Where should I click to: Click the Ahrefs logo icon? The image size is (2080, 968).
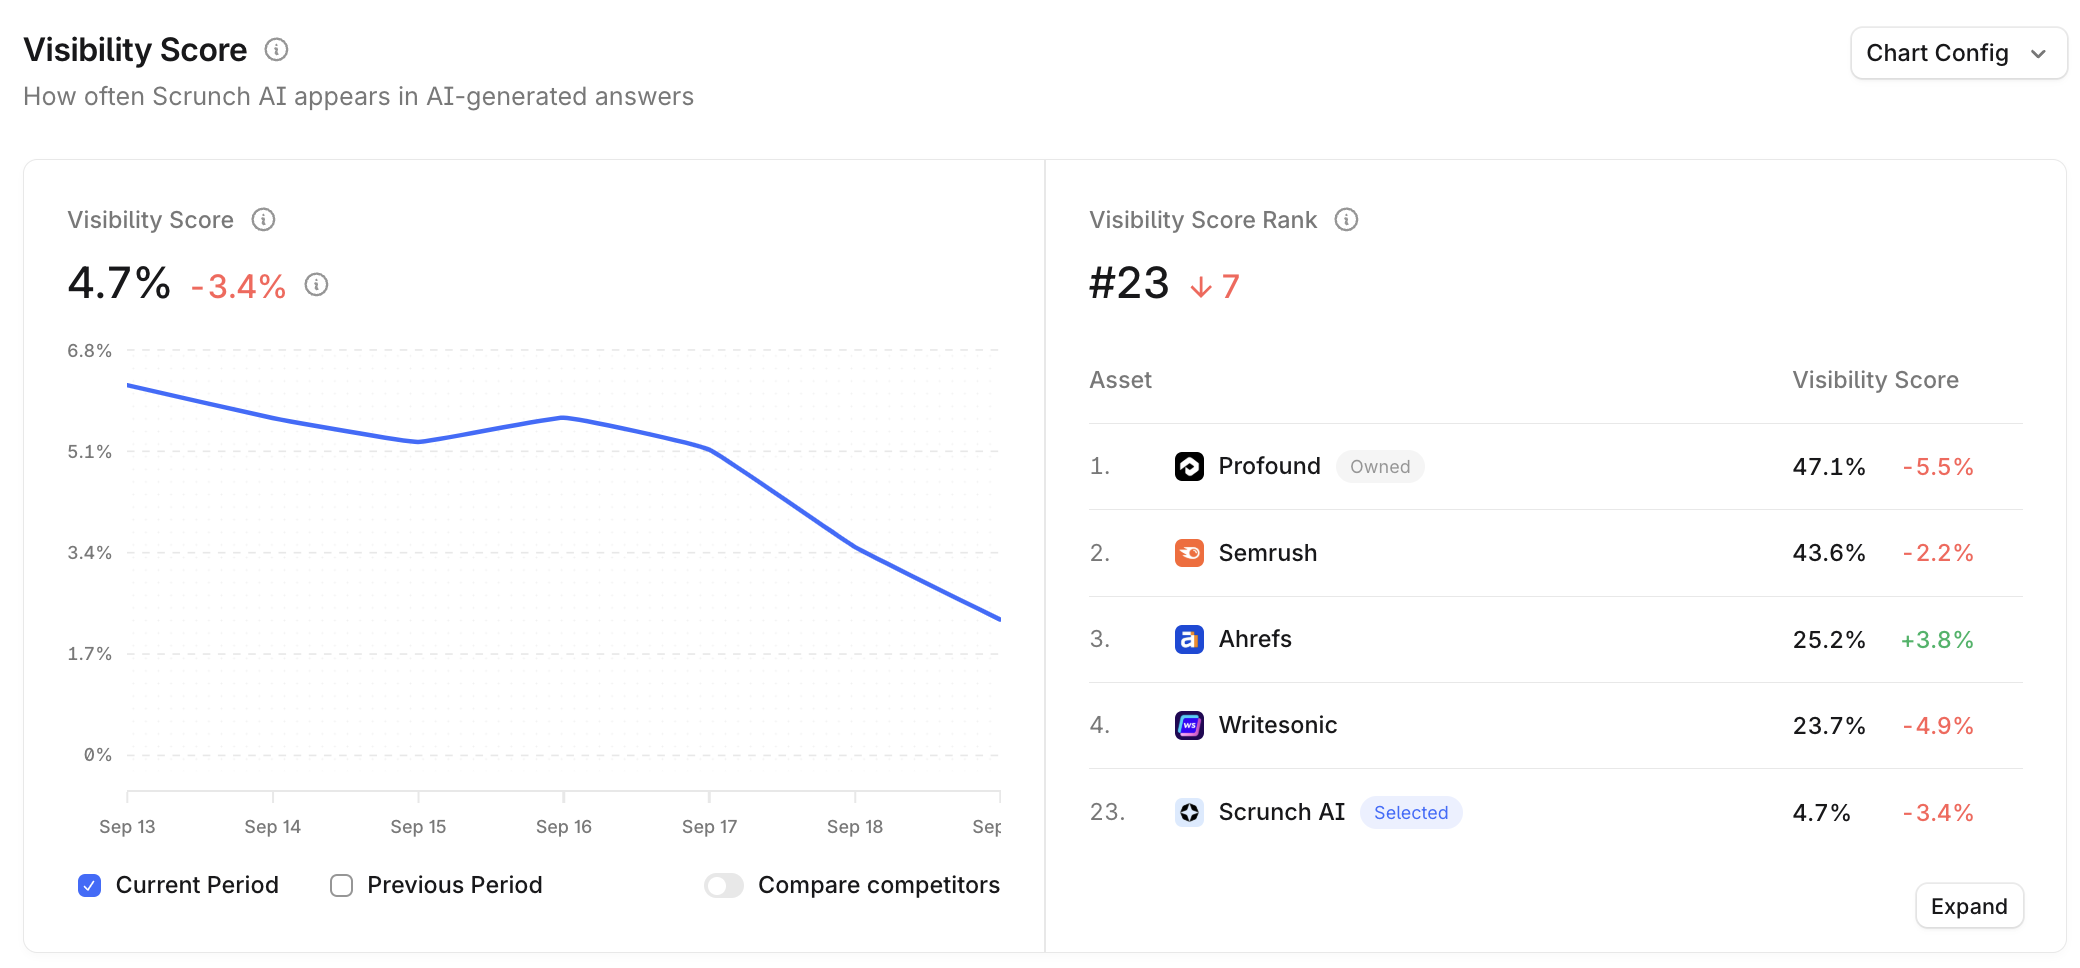[x=1189, y=639]
